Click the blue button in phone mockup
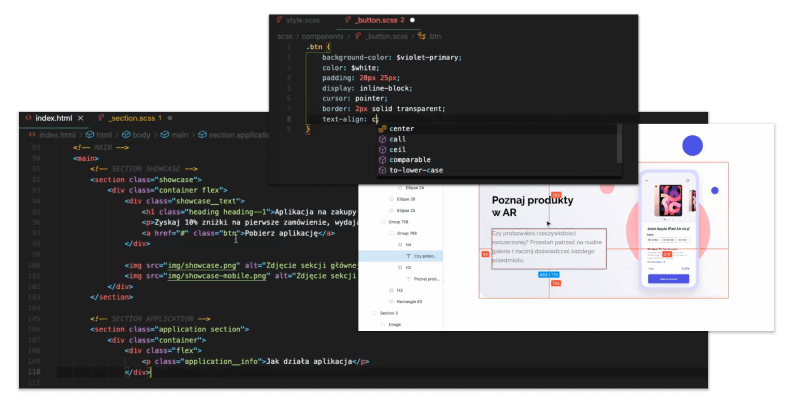The height and width of the screenshot is (406, 788). coord(668,279)
